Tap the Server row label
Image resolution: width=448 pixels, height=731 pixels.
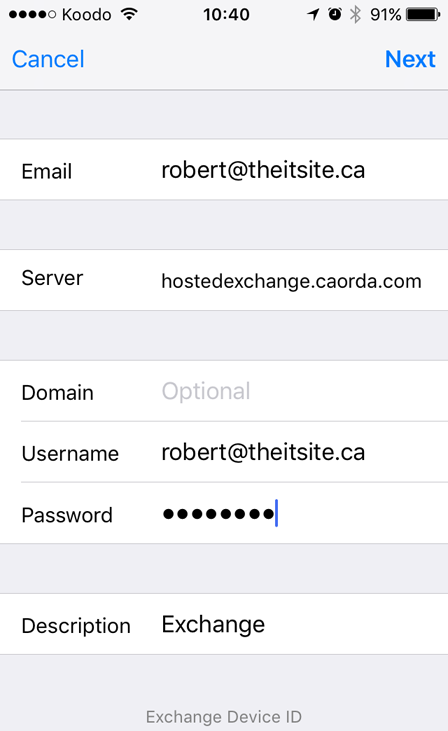pyautogui.click(x=52, y=278)
